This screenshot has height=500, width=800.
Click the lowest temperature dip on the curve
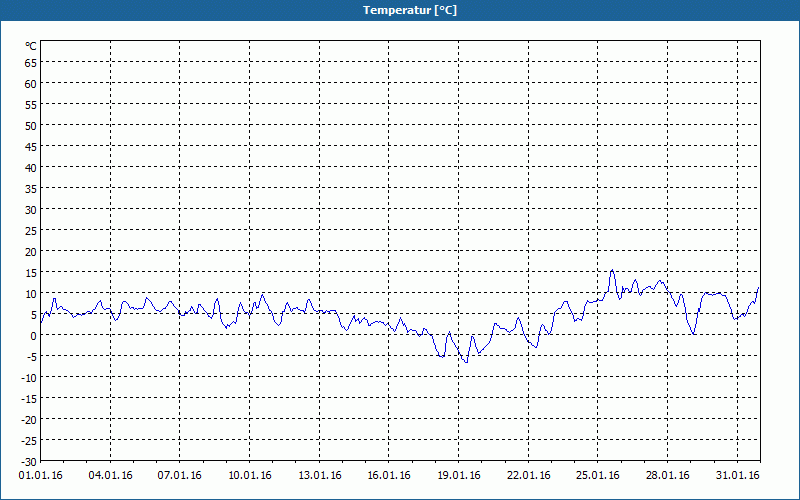pos(466,361)
